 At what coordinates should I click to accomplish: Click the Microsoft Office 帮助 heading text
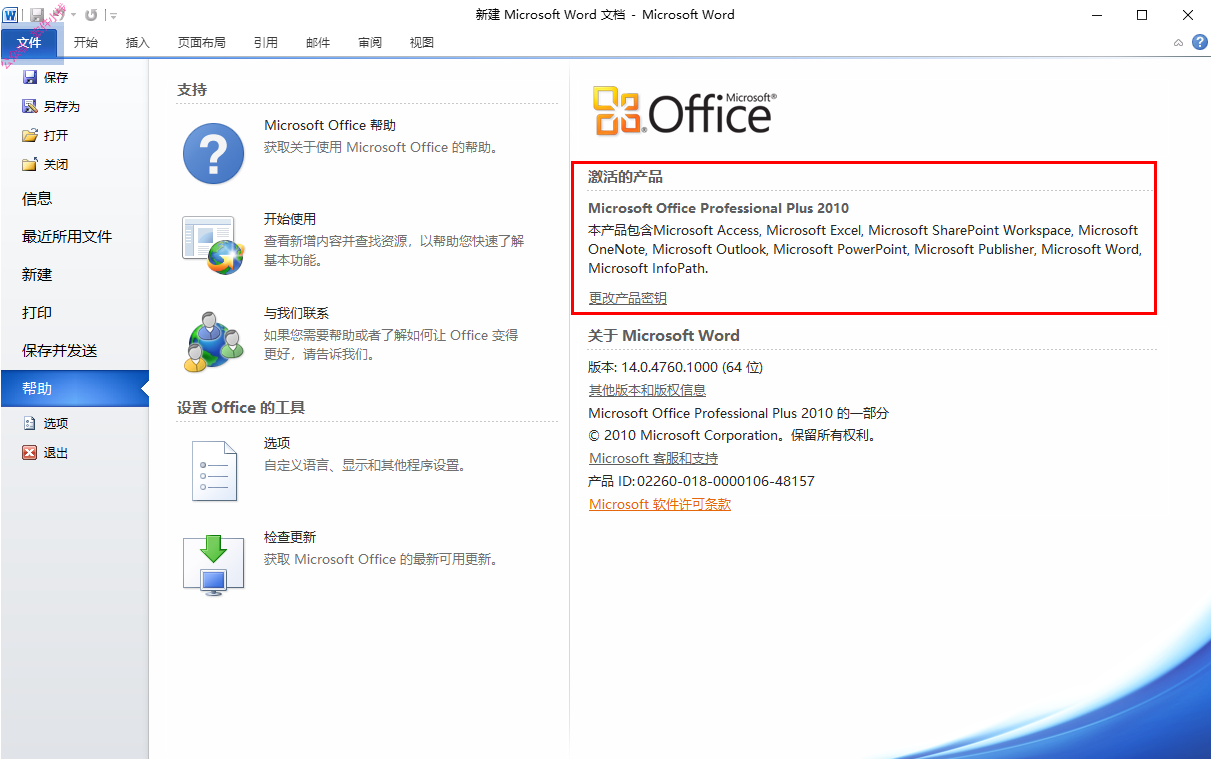pos(330,125)
